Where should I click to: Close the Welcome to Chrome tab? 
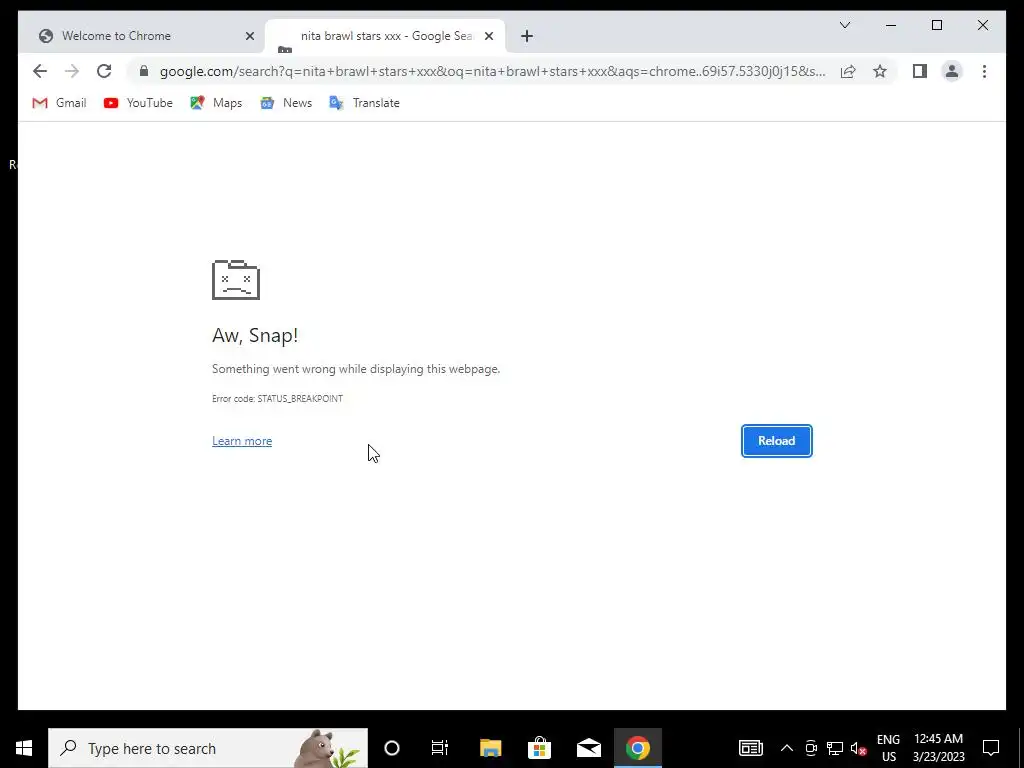pyautogui.click(x=249, y=36)
